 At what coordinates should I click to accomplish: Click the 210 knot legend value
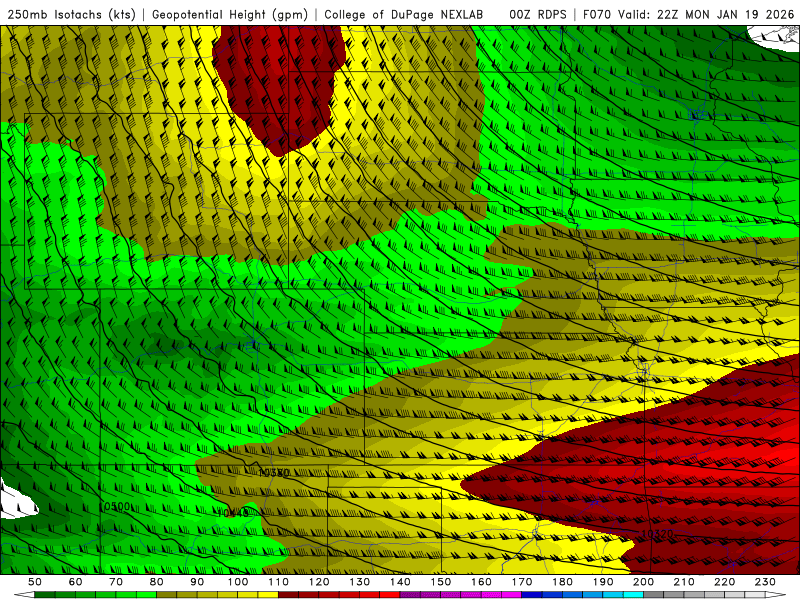pyautogui.click(x=684, y=582)
